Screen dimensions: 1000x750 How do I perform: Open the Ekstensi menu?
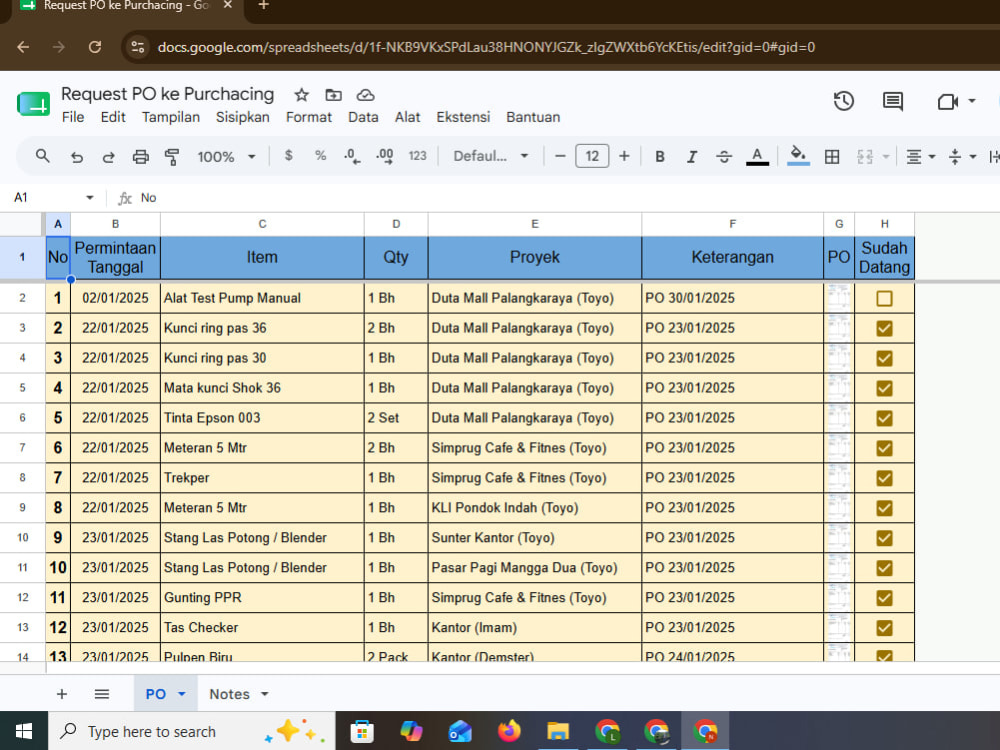pos(463,117)
